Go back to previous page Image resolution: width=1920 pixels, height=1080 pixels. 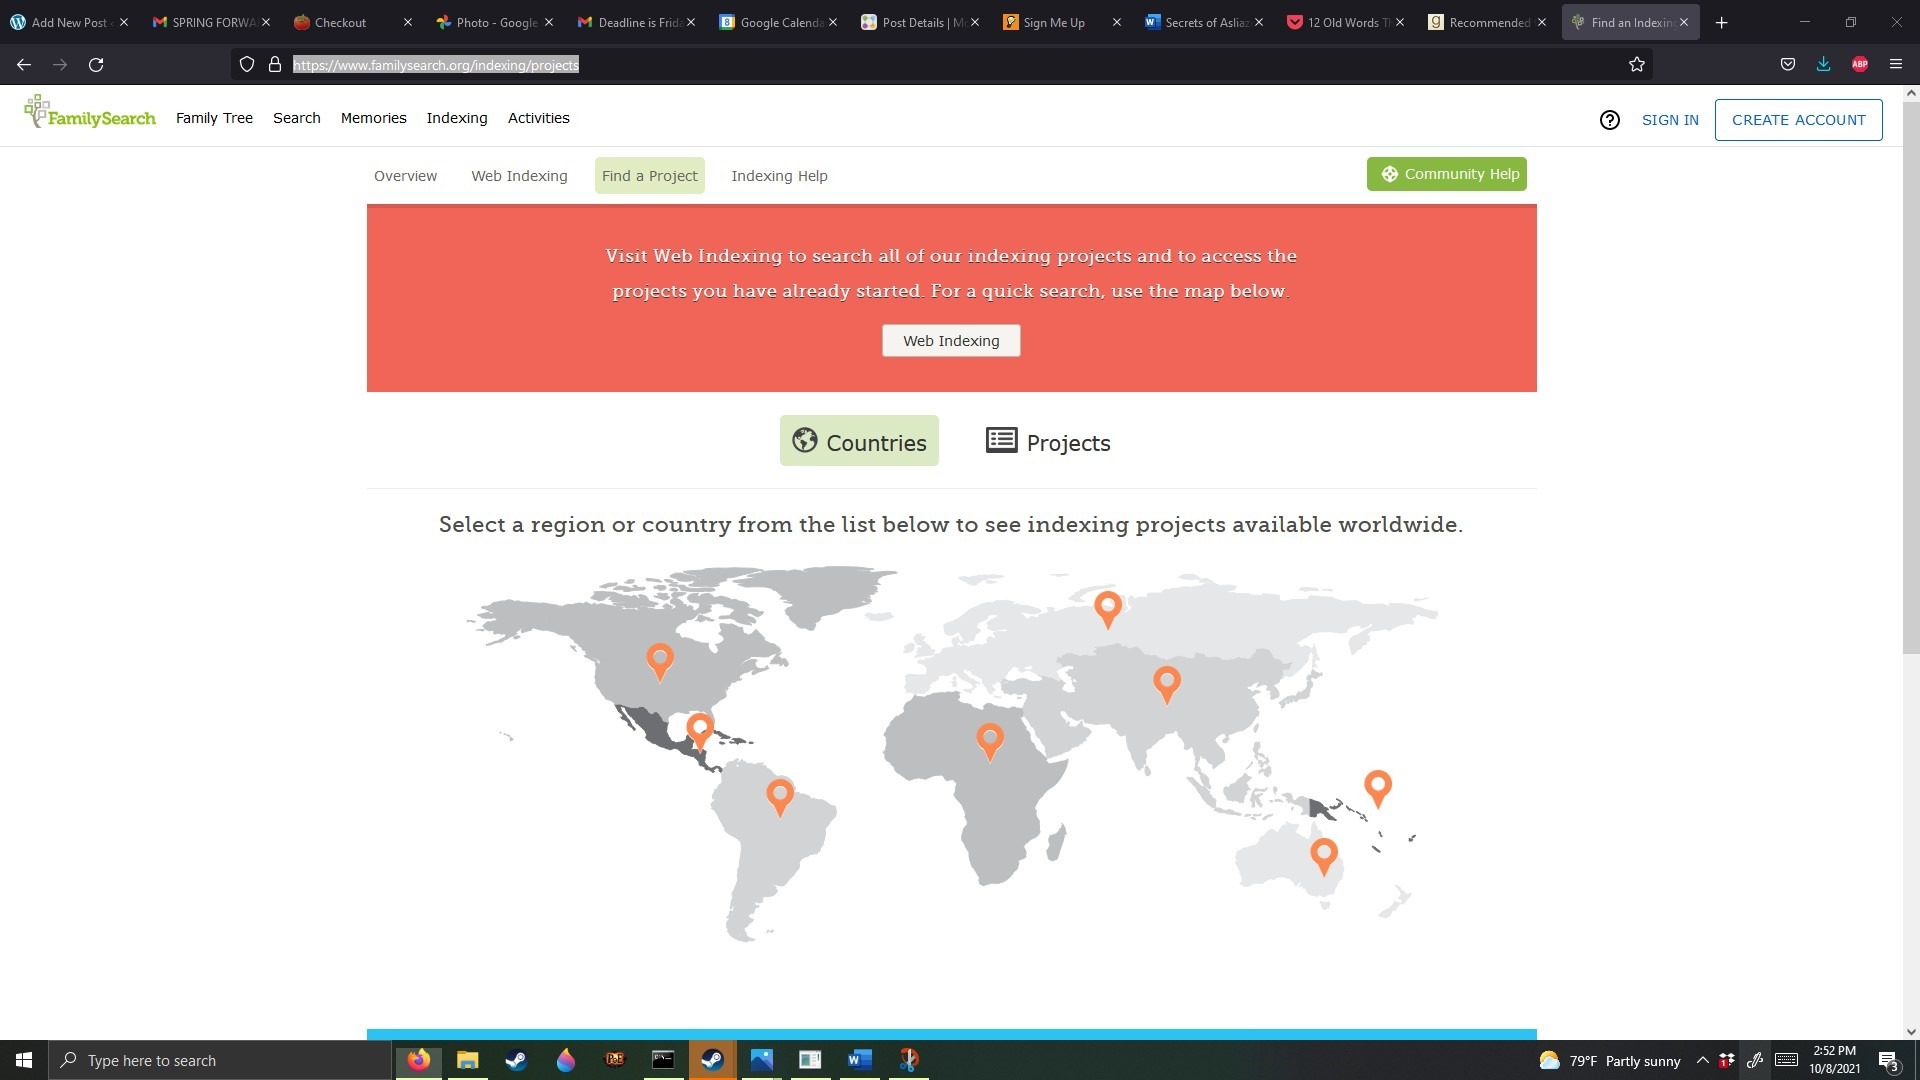(24, 65)
